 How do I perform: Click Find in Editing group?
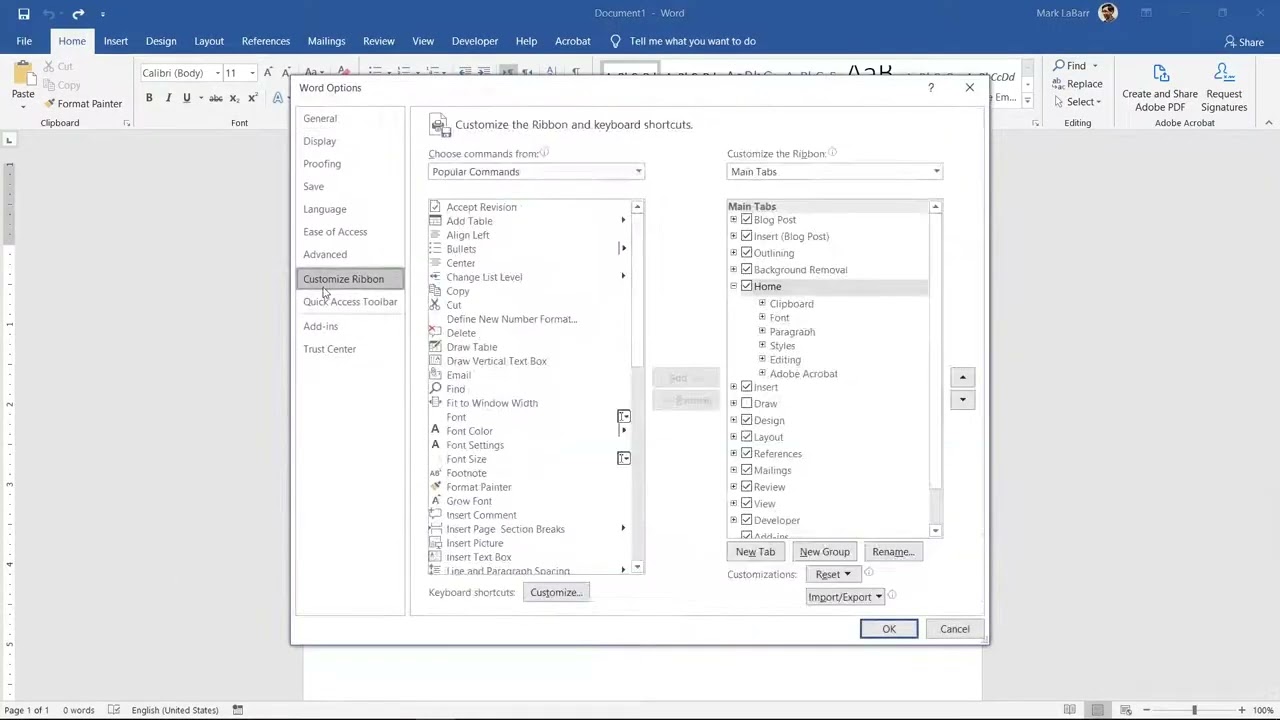click(x=1075, y=66)
